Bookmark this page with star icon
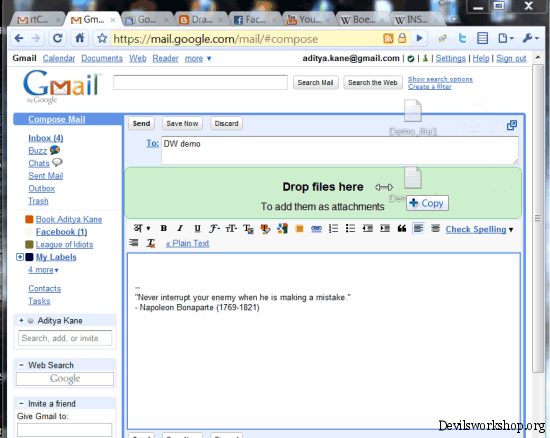 point(102,38)
